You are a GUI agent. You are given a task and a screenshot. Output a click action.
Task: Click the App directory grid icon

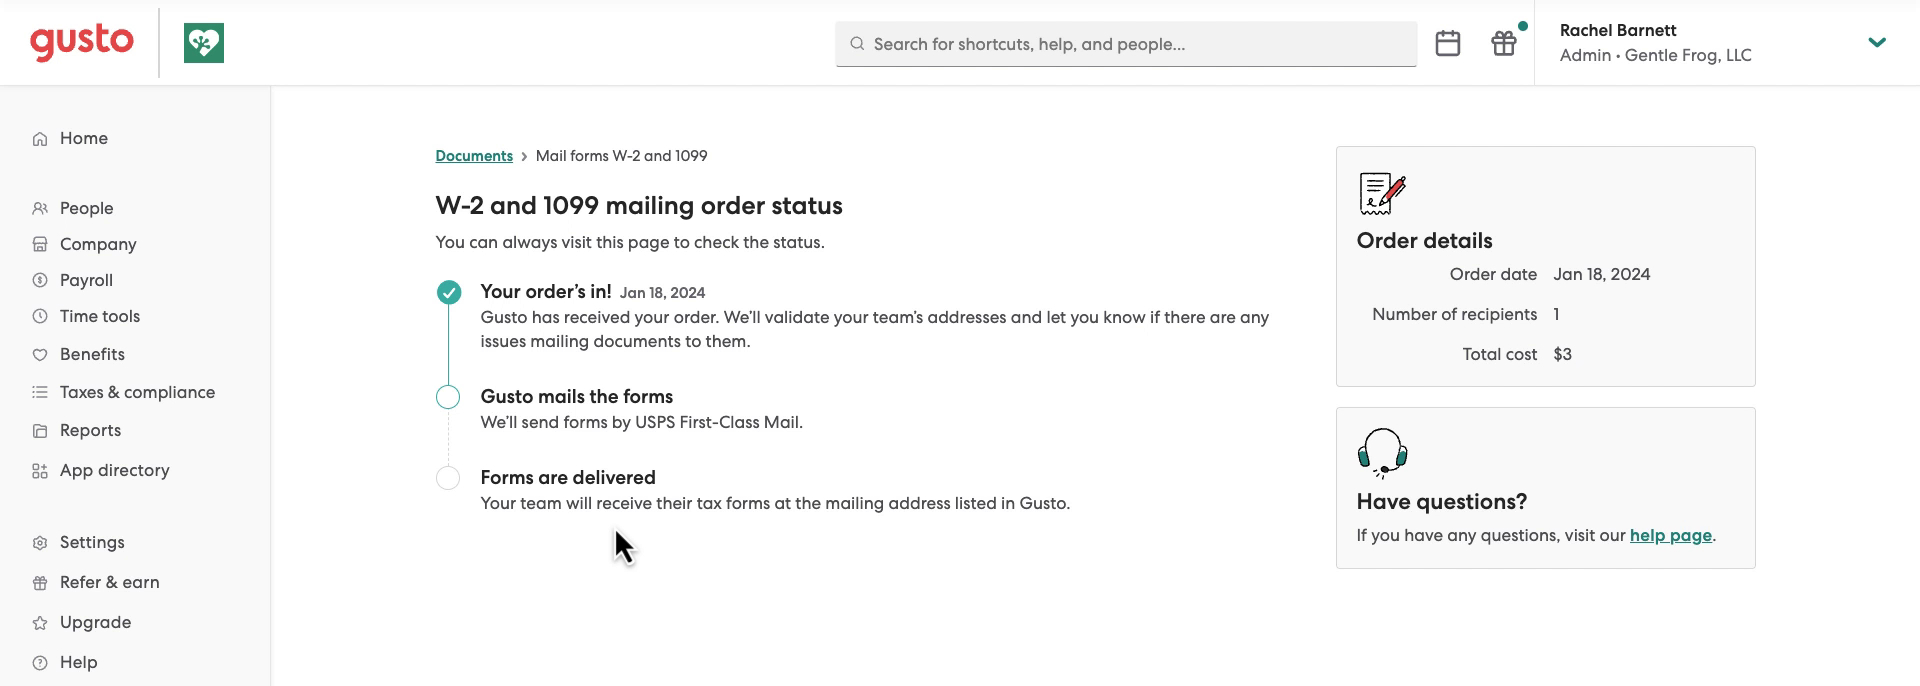(x=40, y=471)
